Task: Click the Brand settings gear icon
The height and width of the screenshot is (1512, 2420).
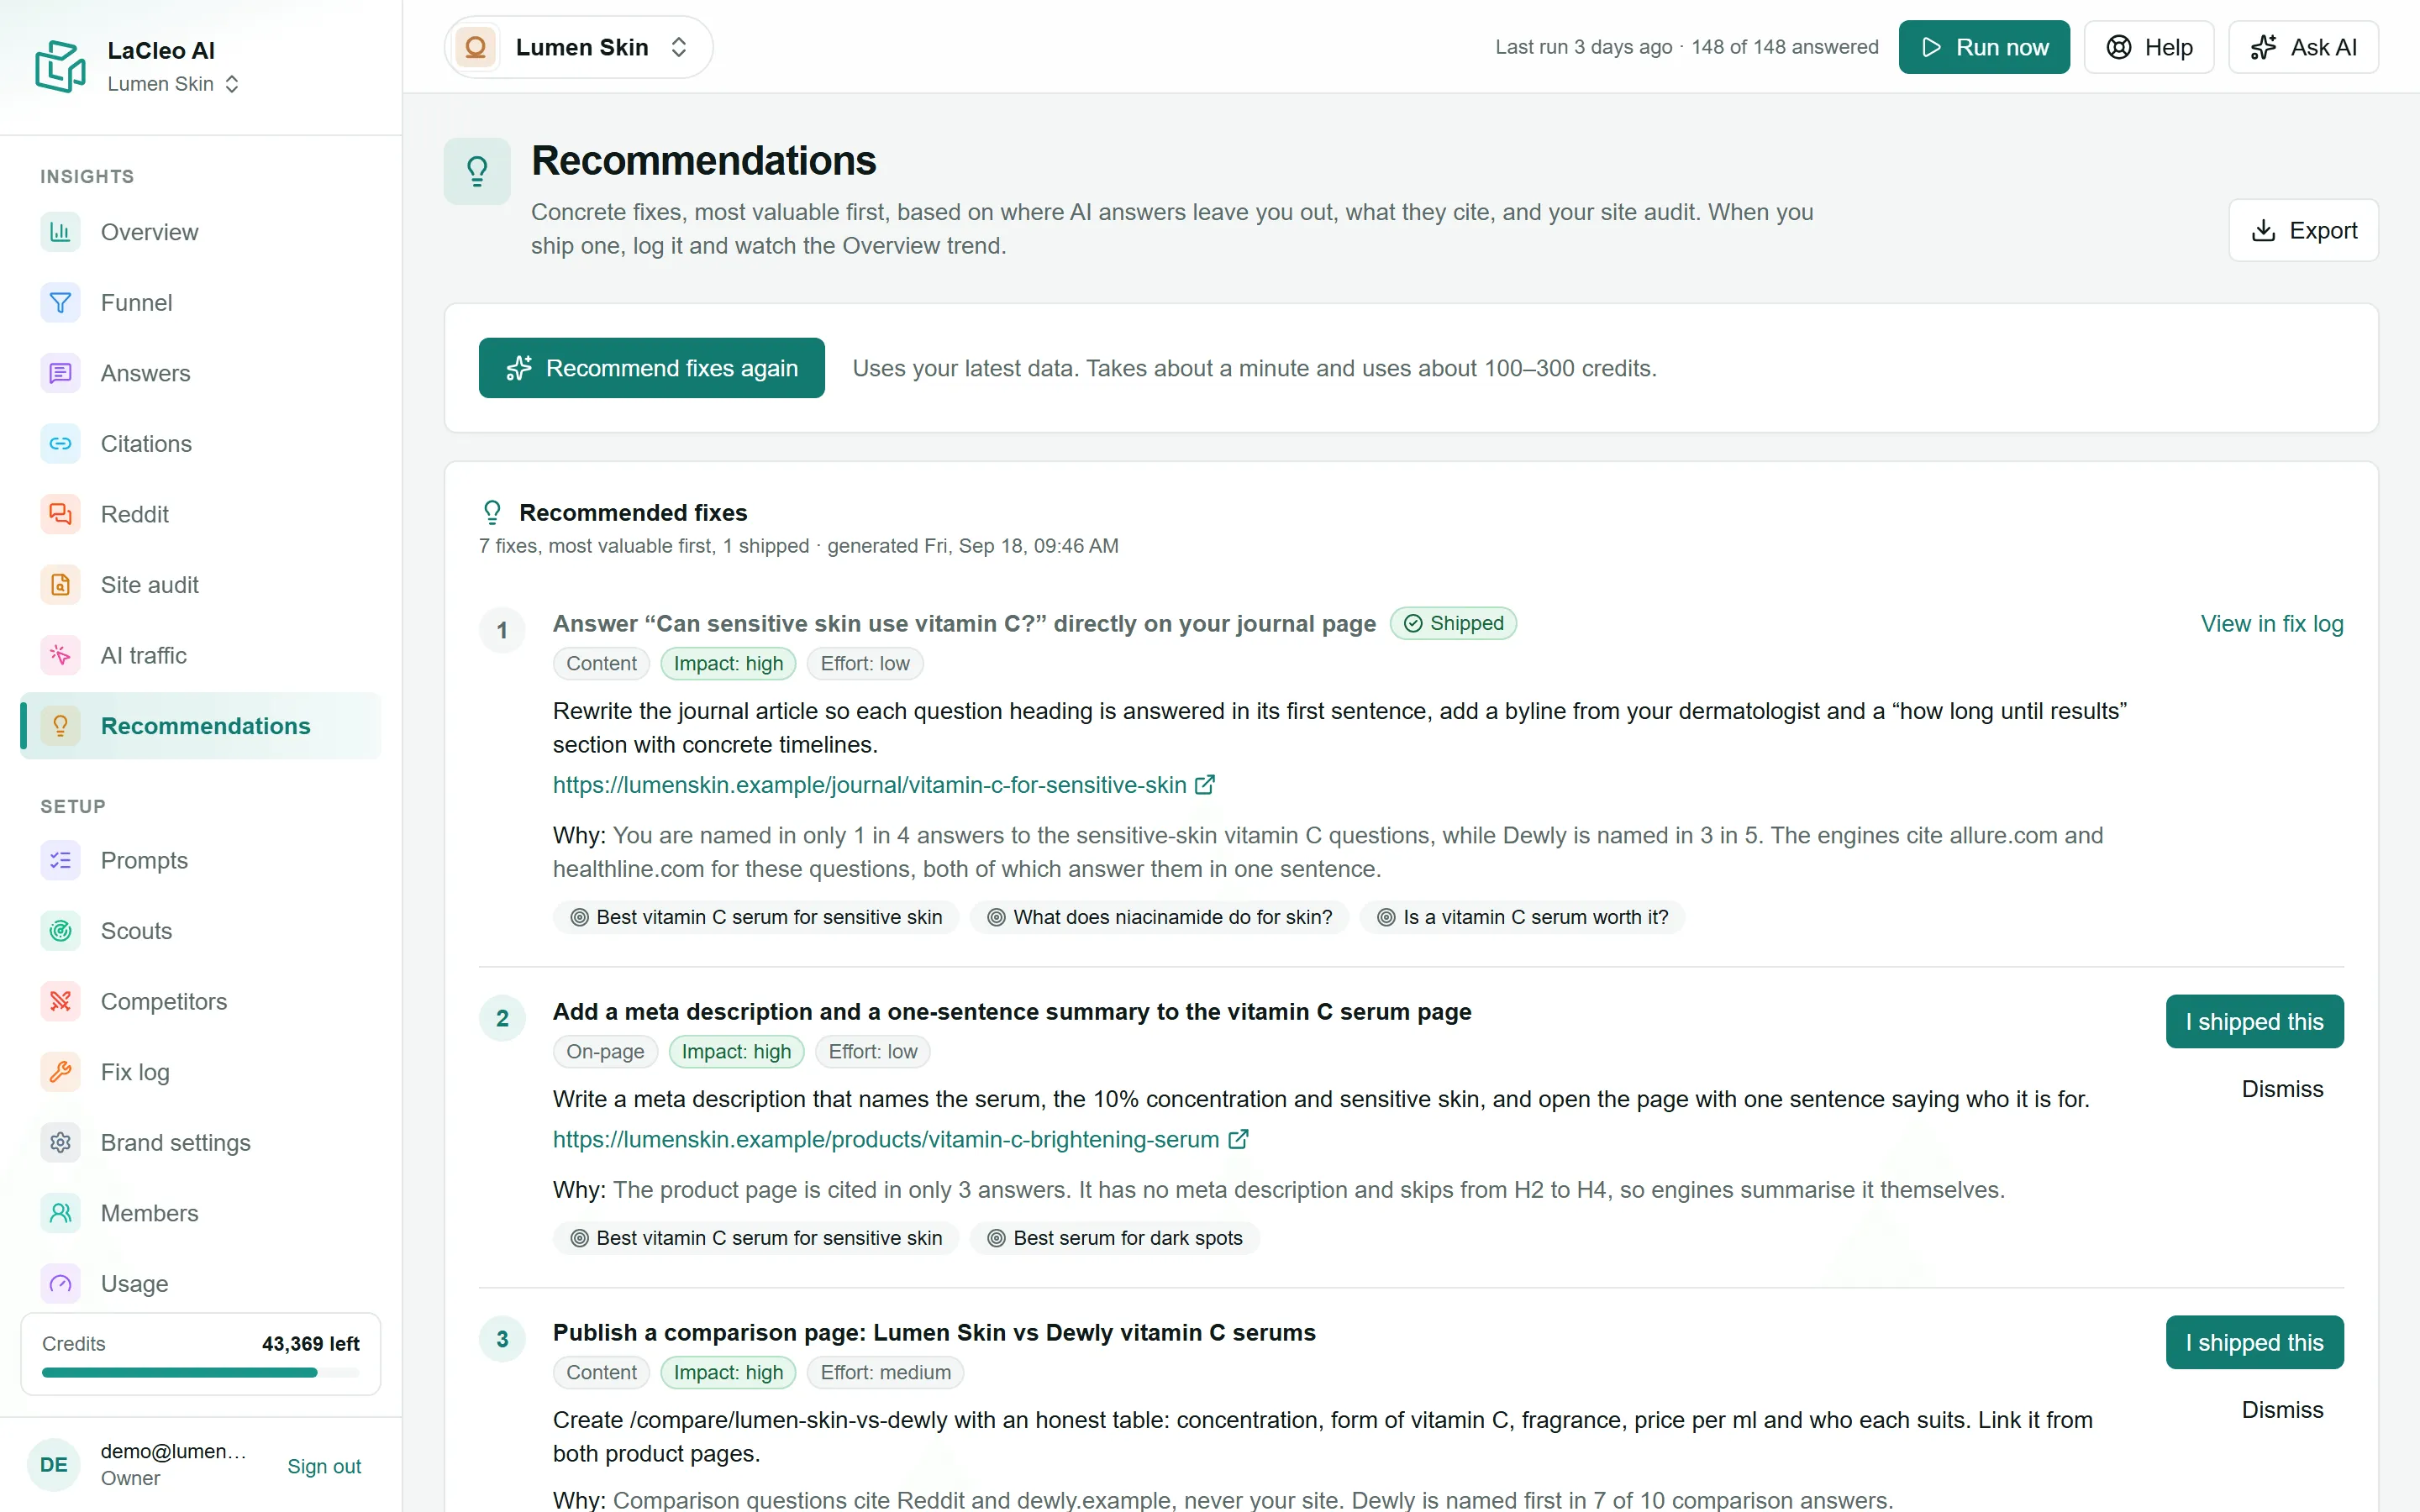Action: point(60,1142)
